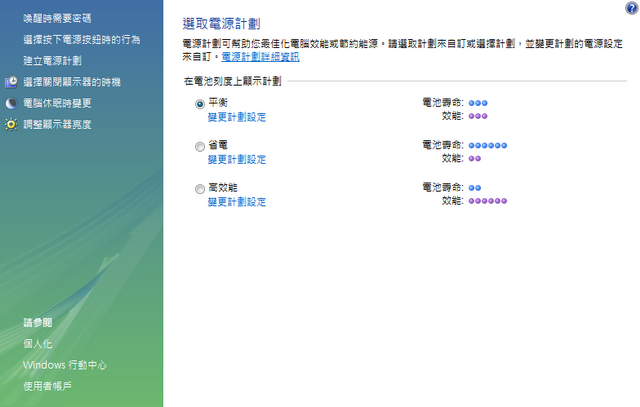Open the help icon in top corner
This screenshot has height=407, width=640.
(x=632, y=8)
